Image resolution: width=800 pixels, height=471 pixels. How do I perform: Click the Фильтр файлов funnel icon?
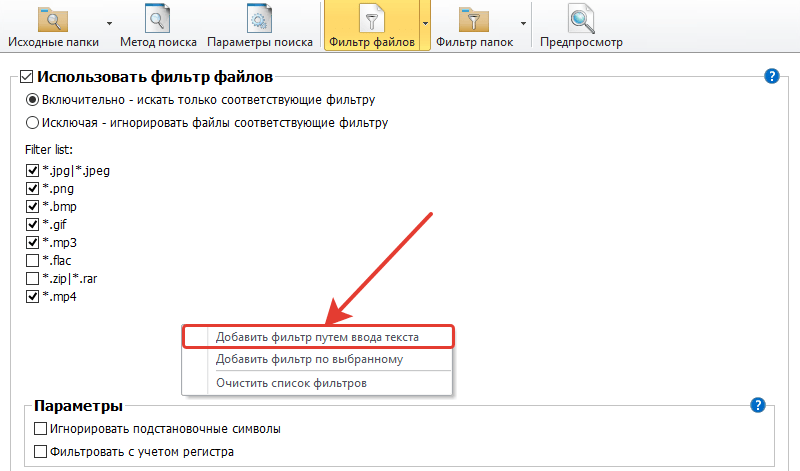(x=372, y=19)
